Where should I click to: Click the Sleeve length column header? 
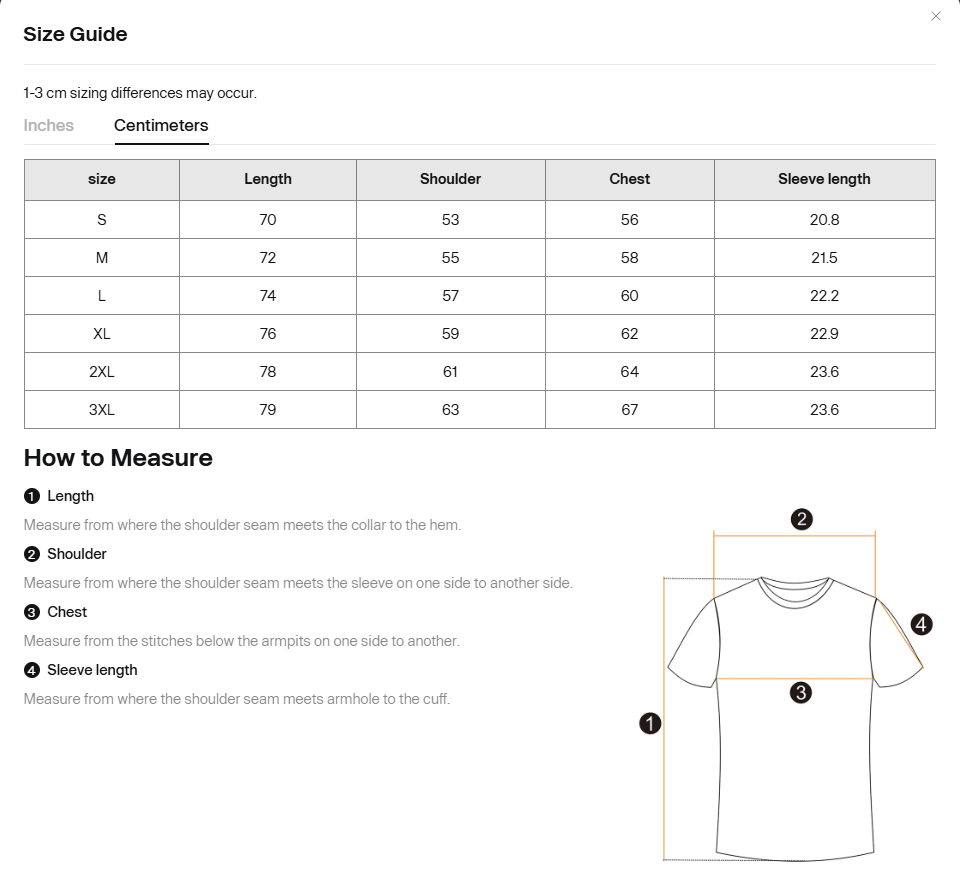824,179
